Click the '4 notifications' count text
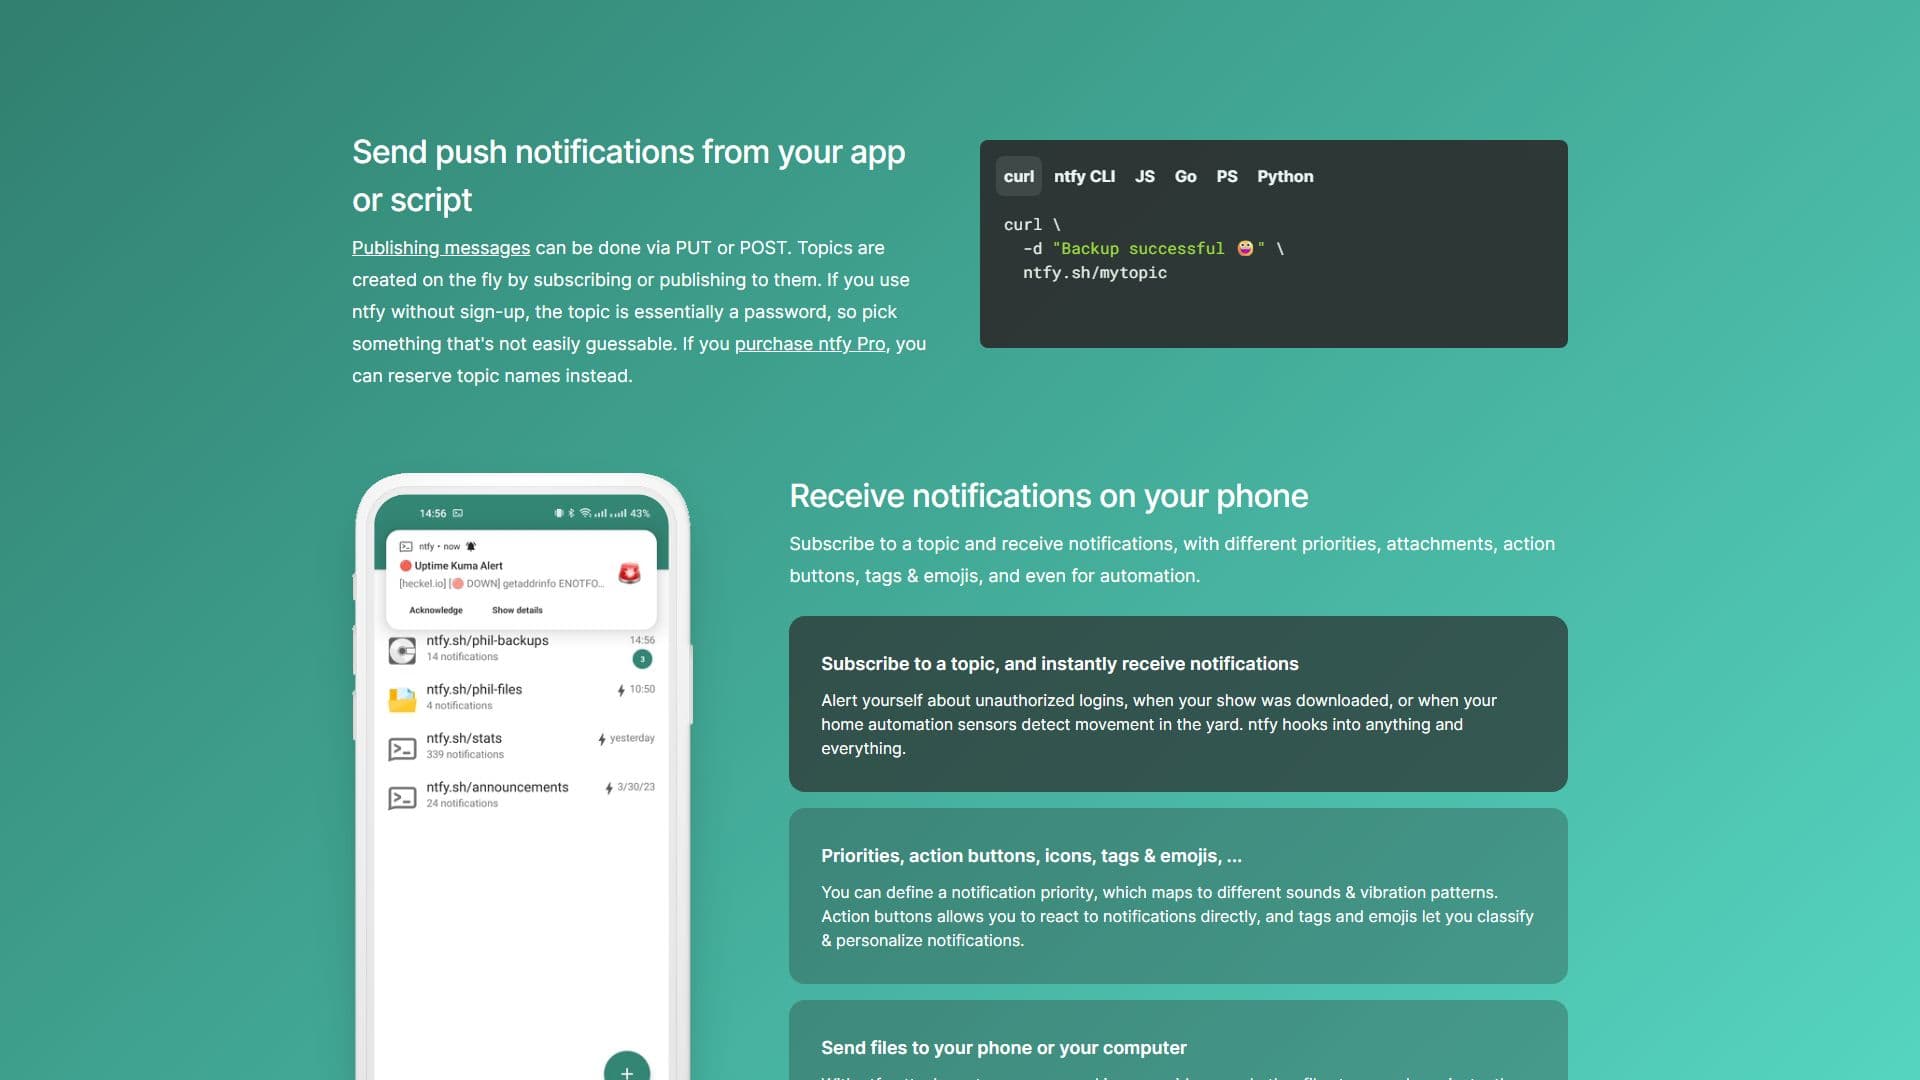1920x1080 pixels. tap(459, 706)
